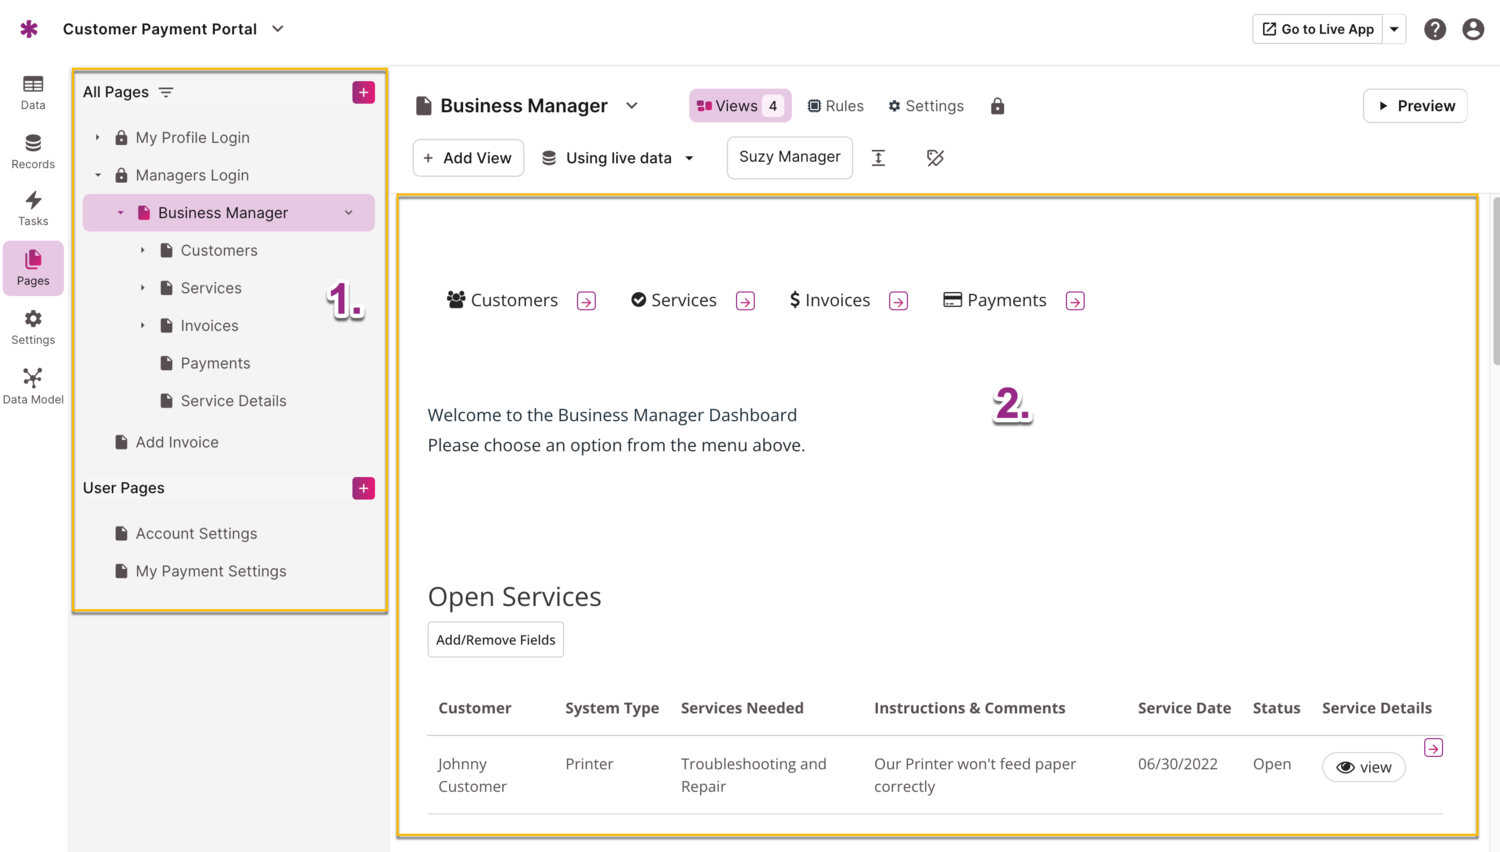1500x852 pixels.
Task: Open the Using live data dropdown
Action: point(617,157)
